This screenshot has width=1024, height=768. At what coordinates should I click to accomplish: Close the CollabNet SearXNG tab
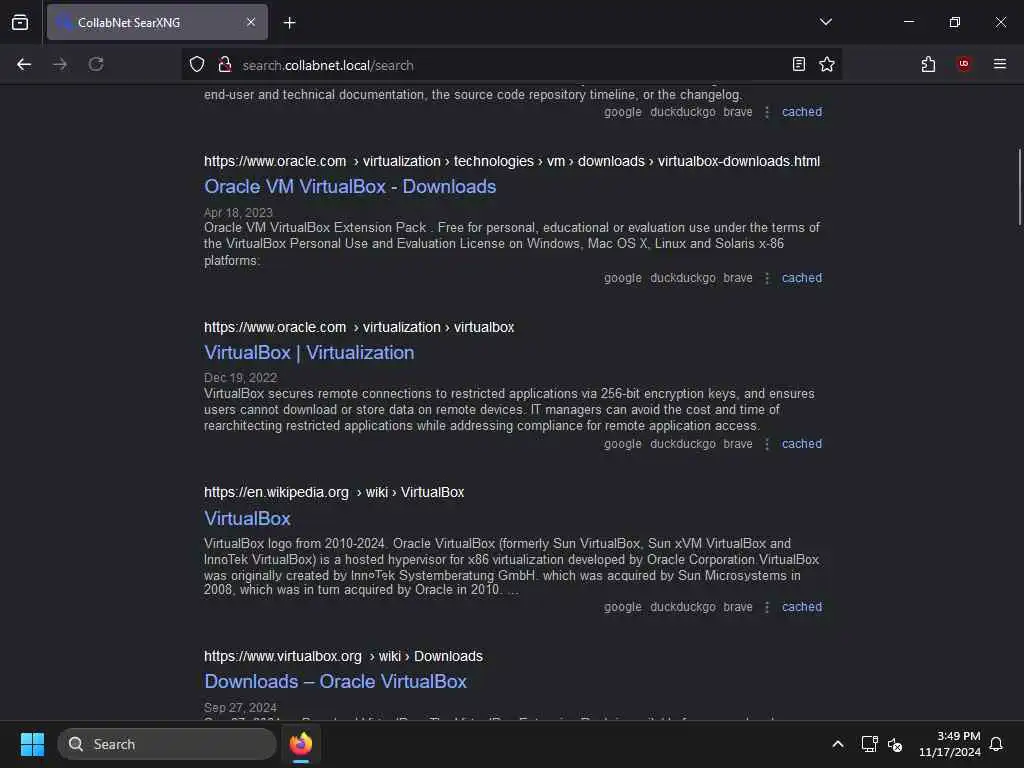click(251, 22)
